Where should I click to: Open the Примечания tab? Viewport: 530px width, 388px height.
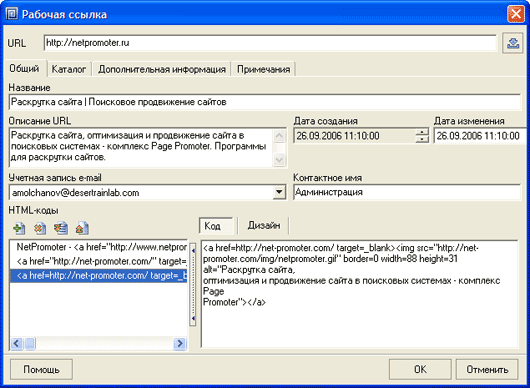(264, 69)
